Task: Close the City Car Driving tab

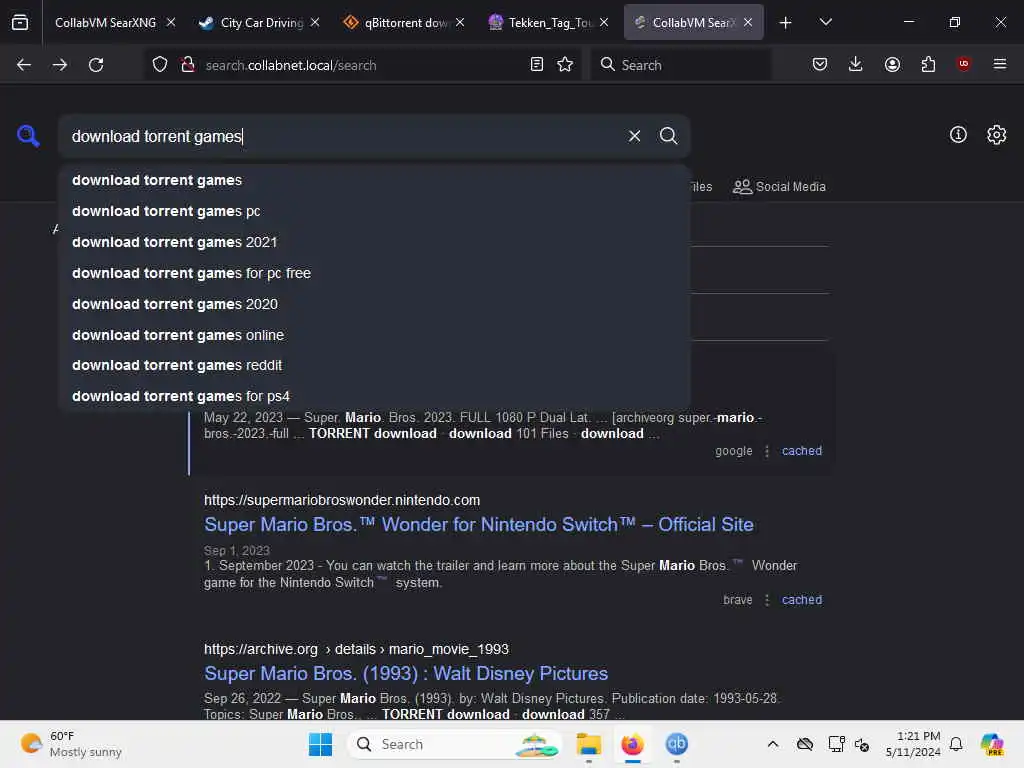Action: click(315, 22)
